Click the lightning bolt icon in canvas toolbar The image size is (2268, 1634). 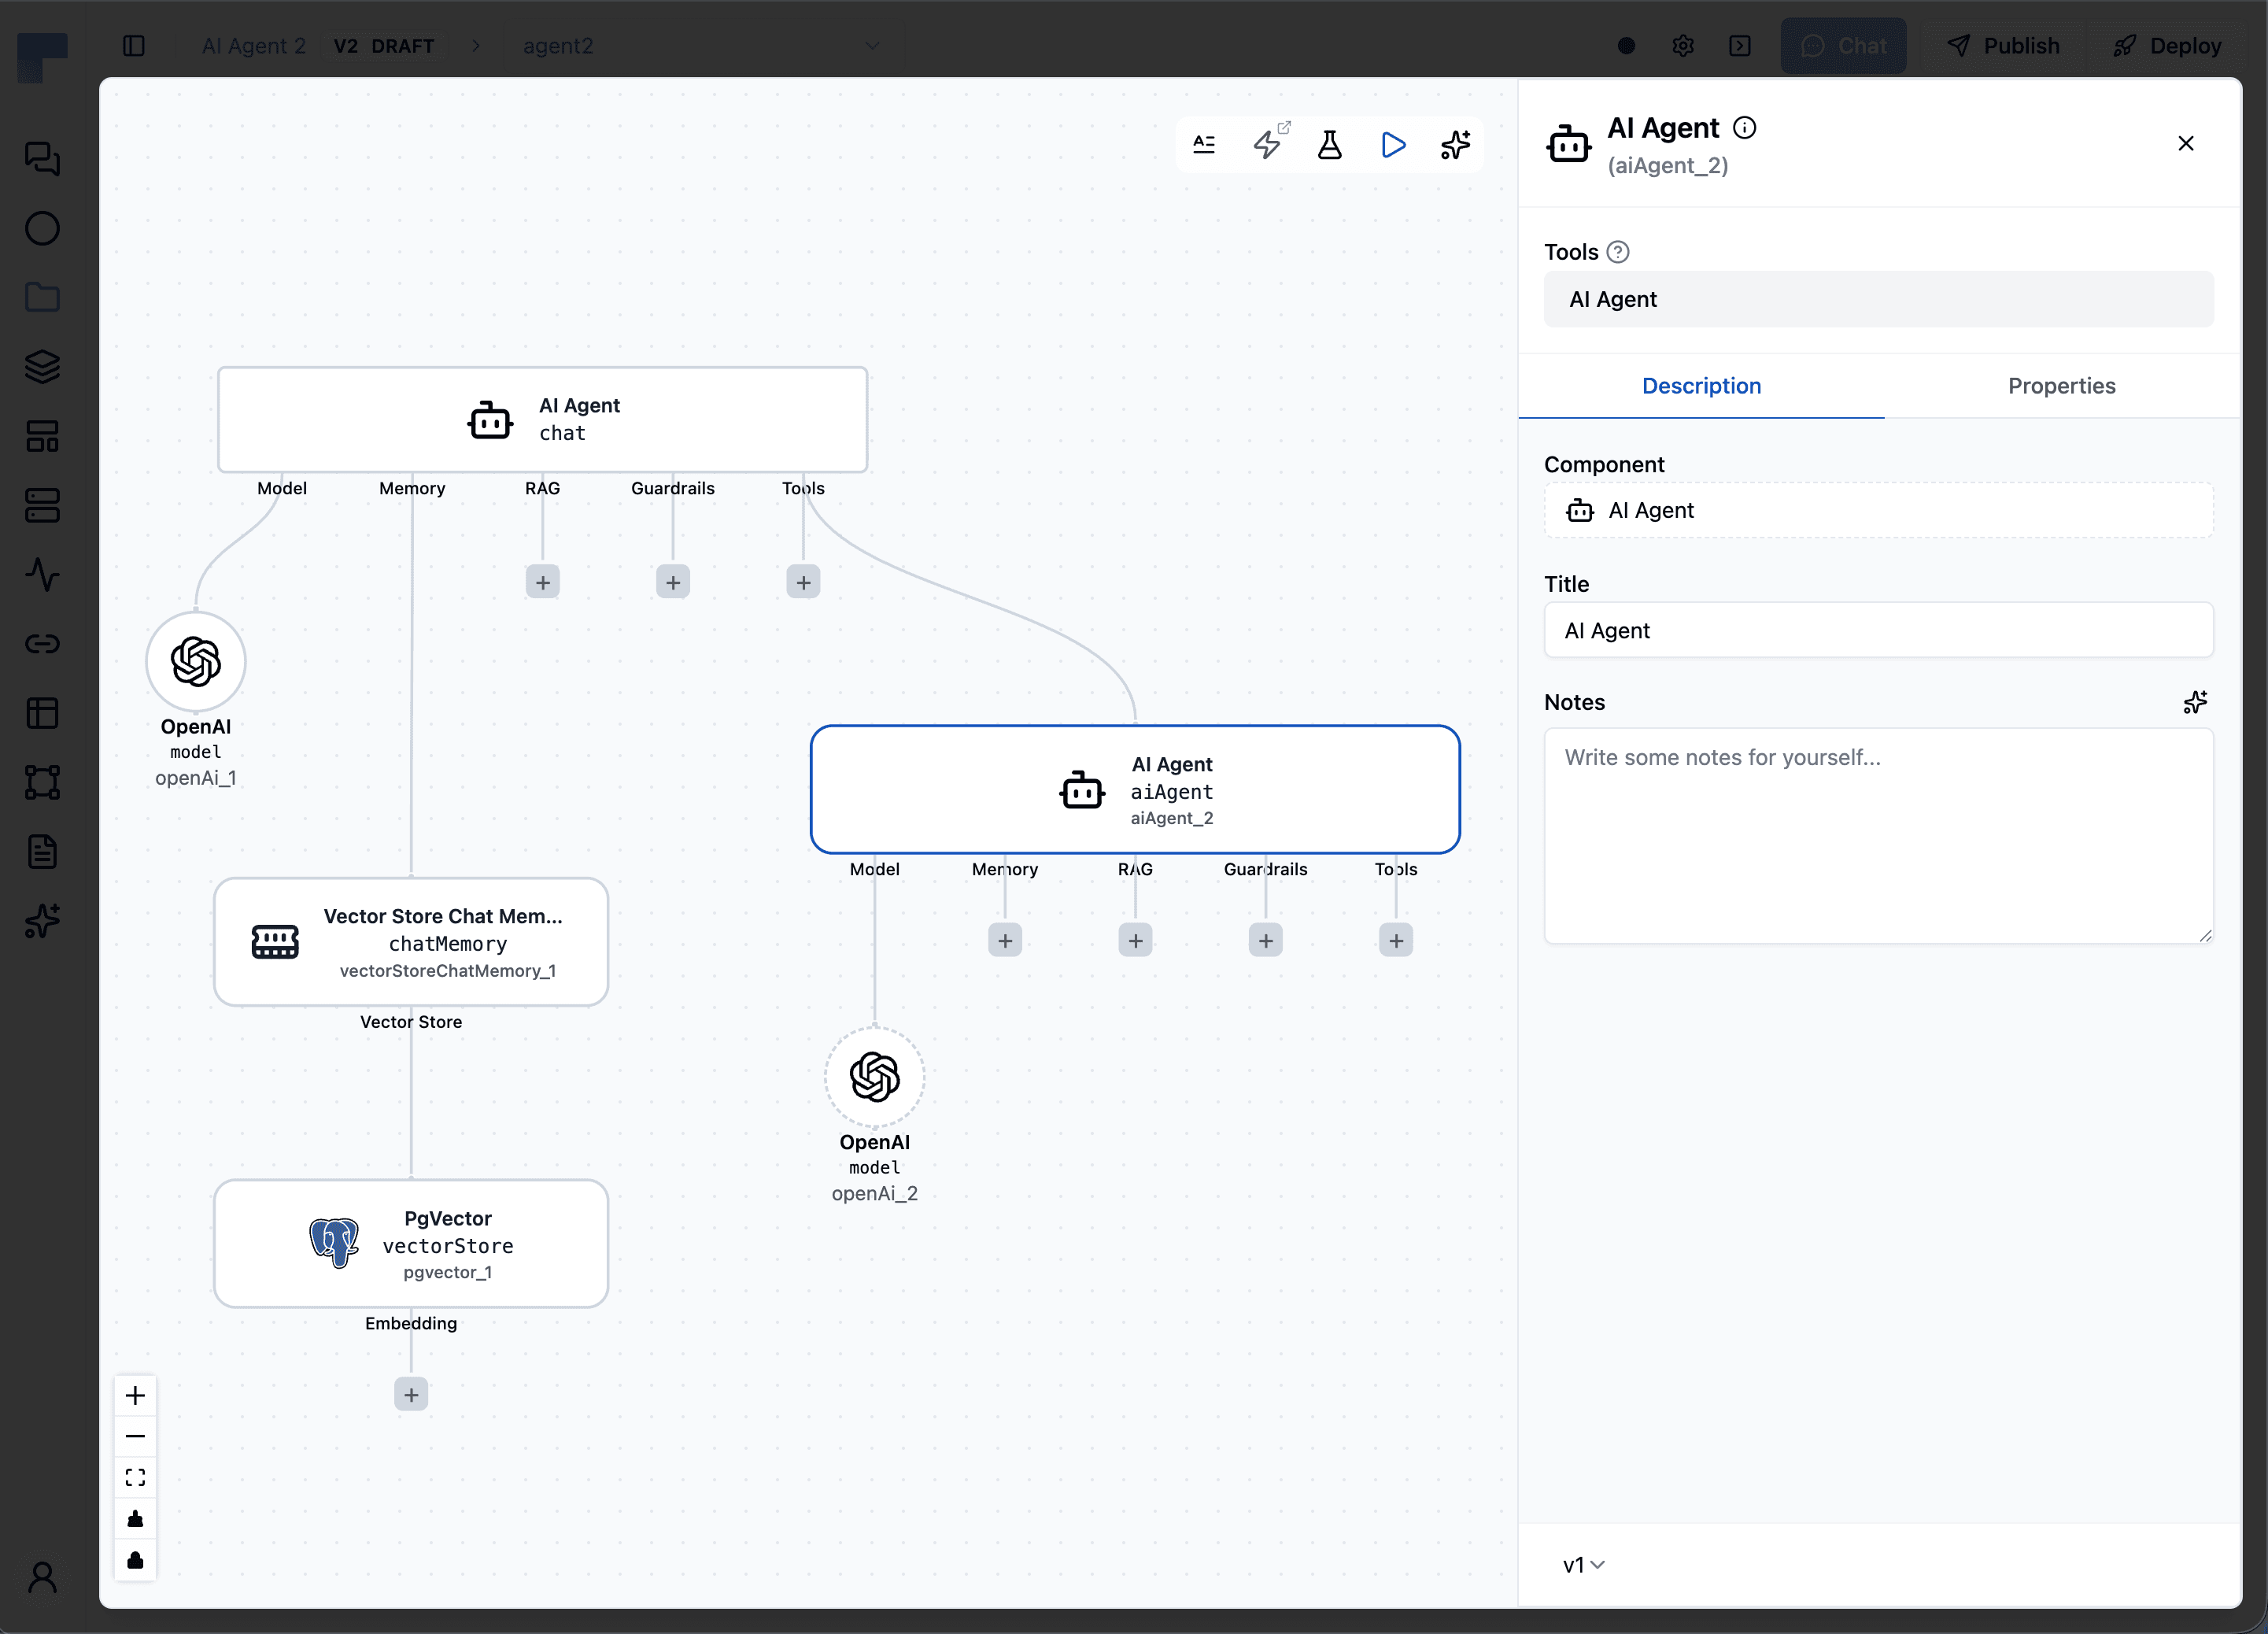pyautogui.click(x=1268, y=145)
